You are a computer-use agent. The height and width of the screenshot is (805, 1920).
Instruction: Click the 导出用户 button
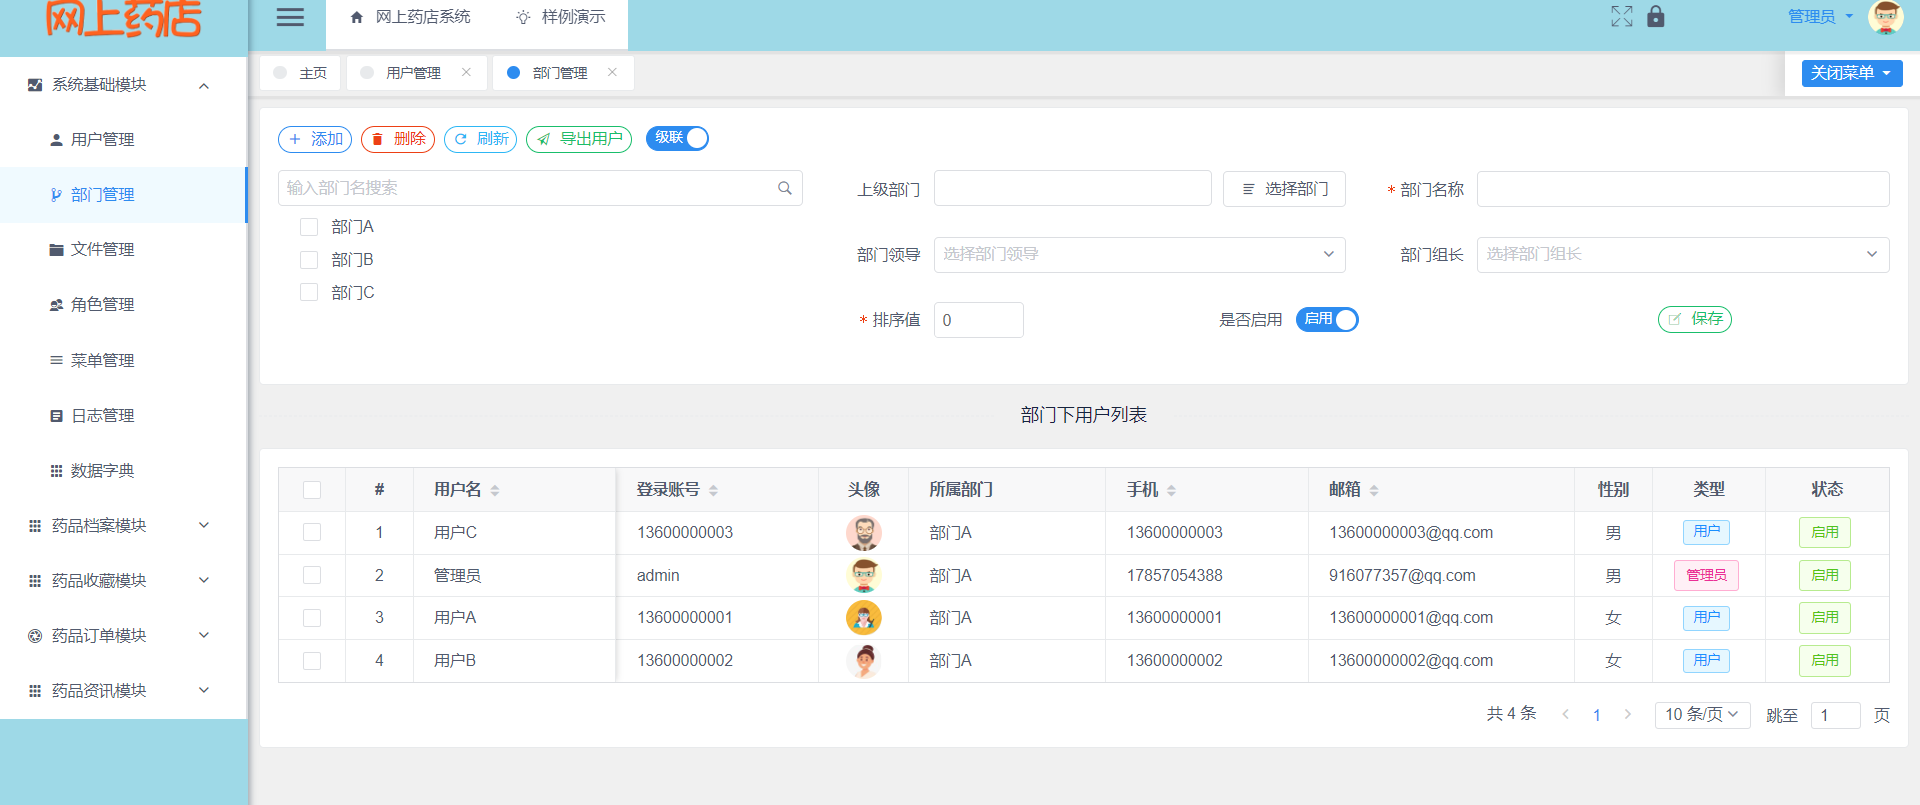point(579,139)
